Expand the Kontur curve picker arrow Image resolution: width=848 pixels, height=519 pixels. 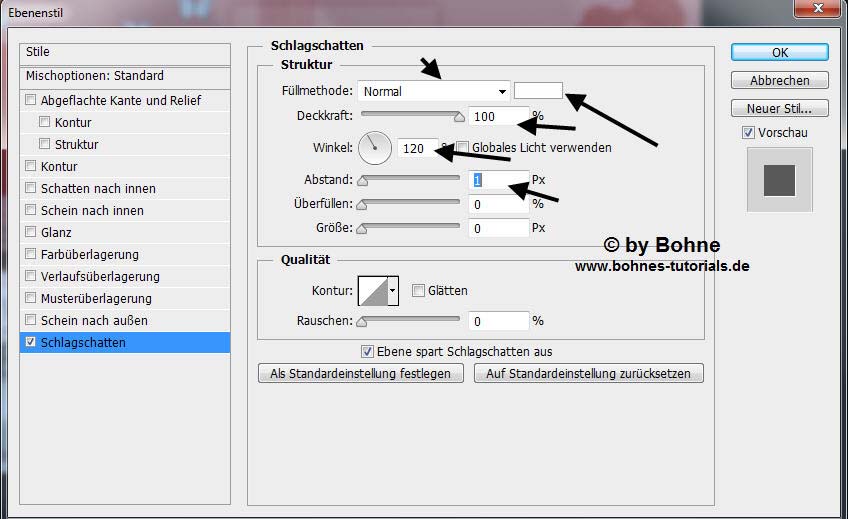pyautogui.click(x=393, y=291)
